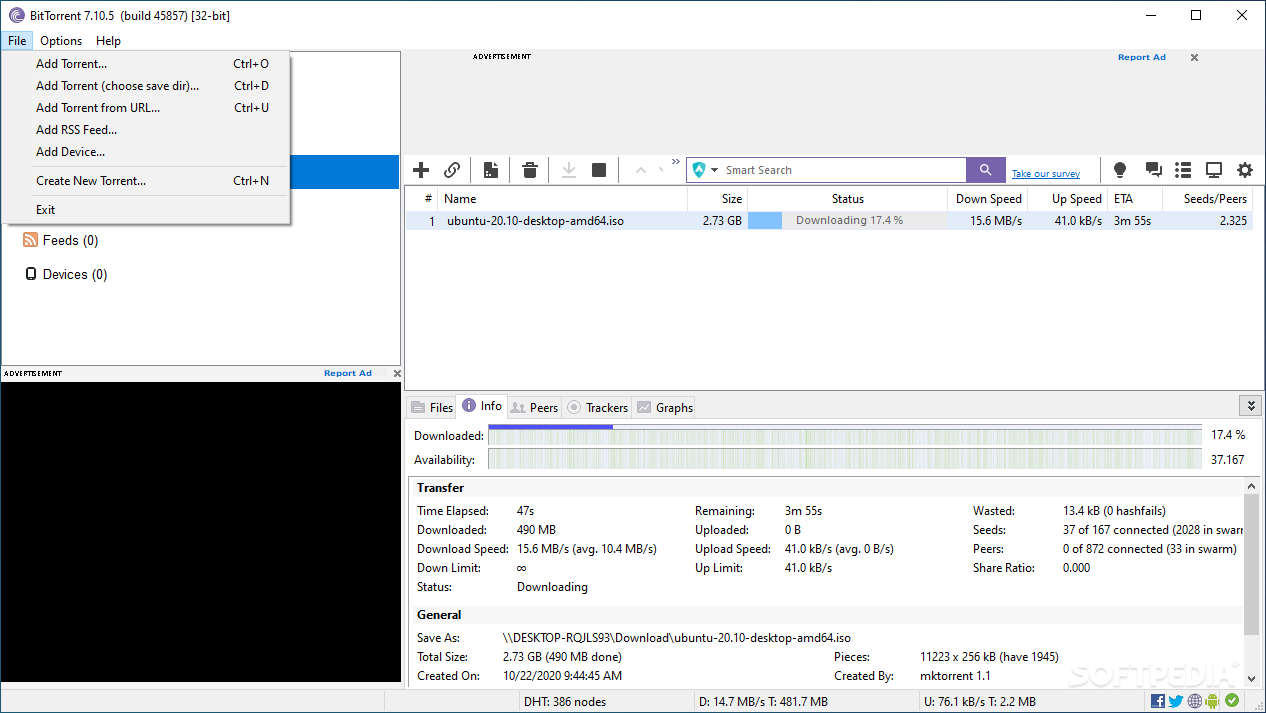Open the Help menu
This screenshot has height=713, width=1266.
108,41
